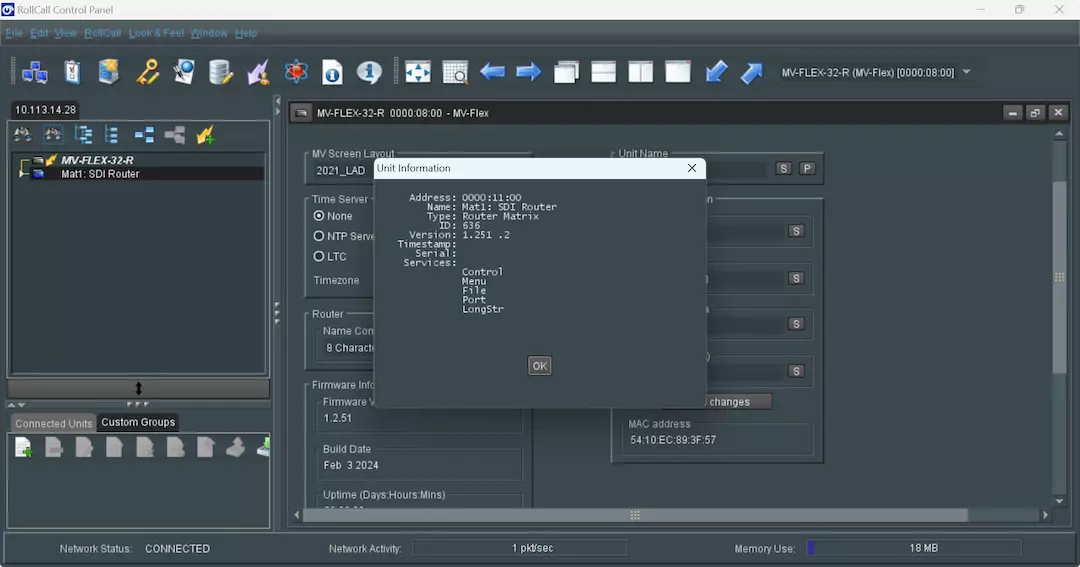This screenshot has width=1080, height=567.
Task: Select the None time server option
Action: pos(319,216)
